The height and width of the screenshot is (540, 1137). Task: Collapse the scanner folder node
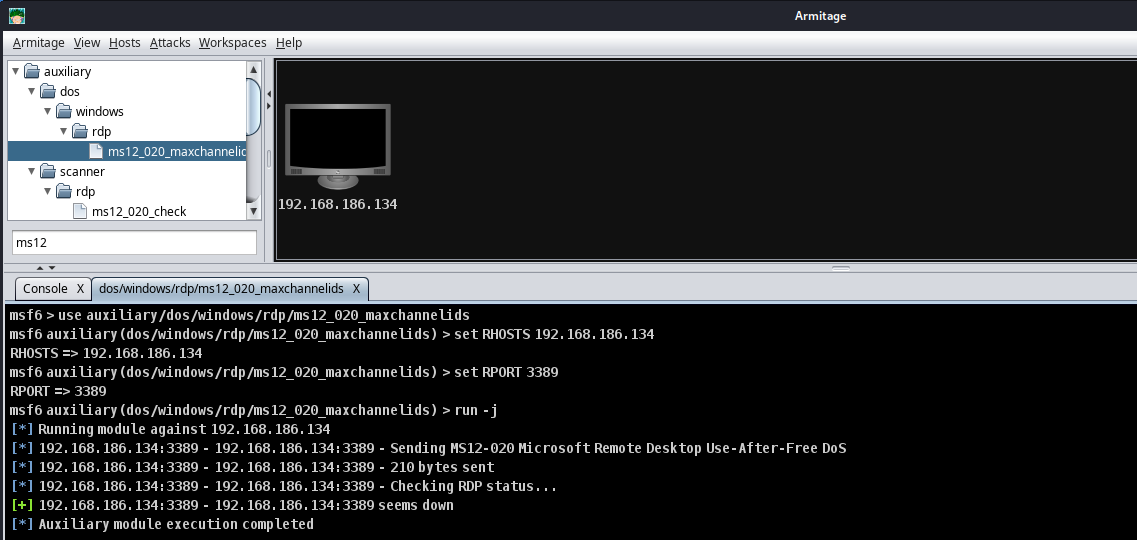pos(32,171)
